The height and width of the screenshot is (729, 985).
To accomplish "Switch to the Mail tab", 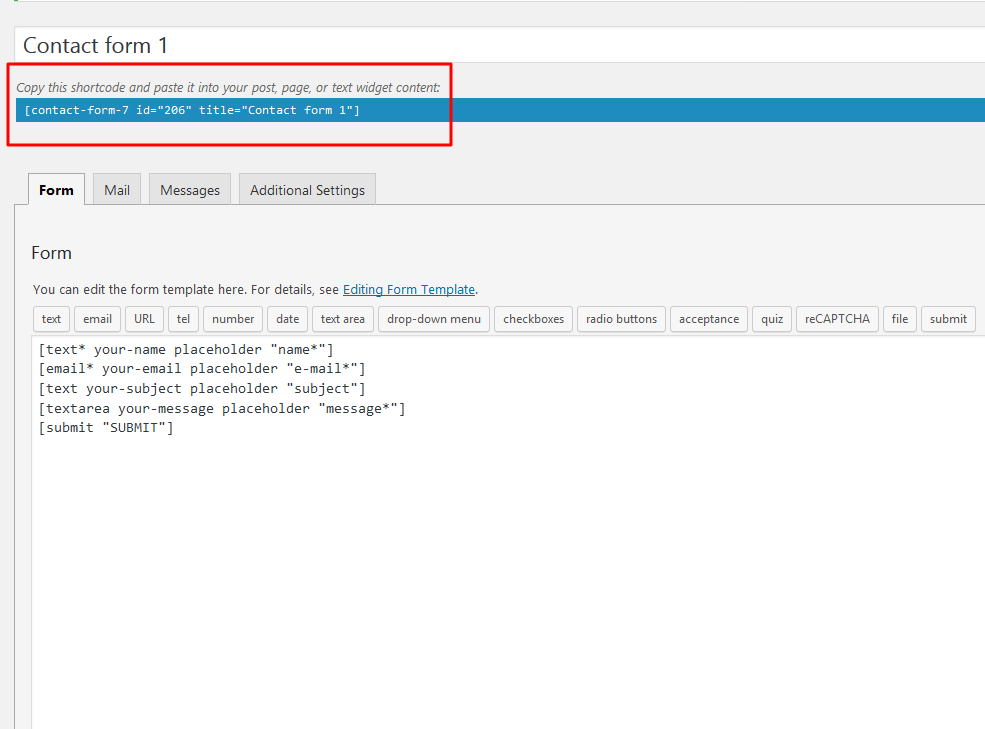I will tap(117, 190).
